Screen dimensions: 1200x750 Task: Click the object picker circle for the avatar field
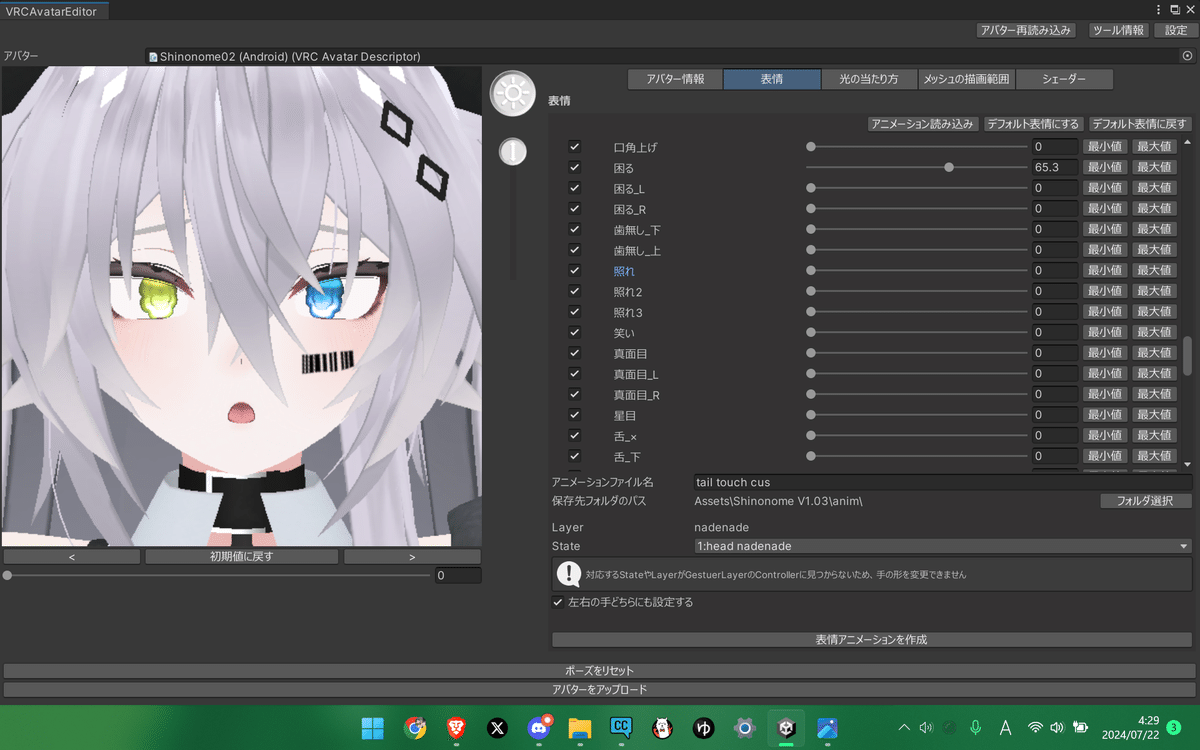(1187, 56)
